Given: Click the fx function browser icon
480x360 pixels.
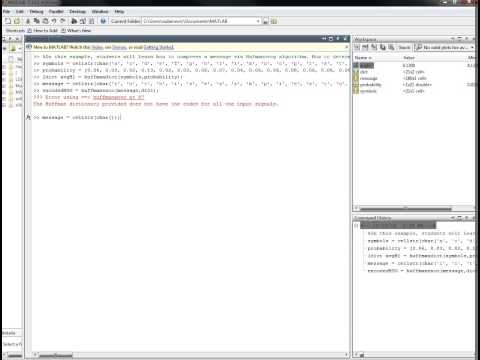Looking at the screenshot, I should (28, 117).
